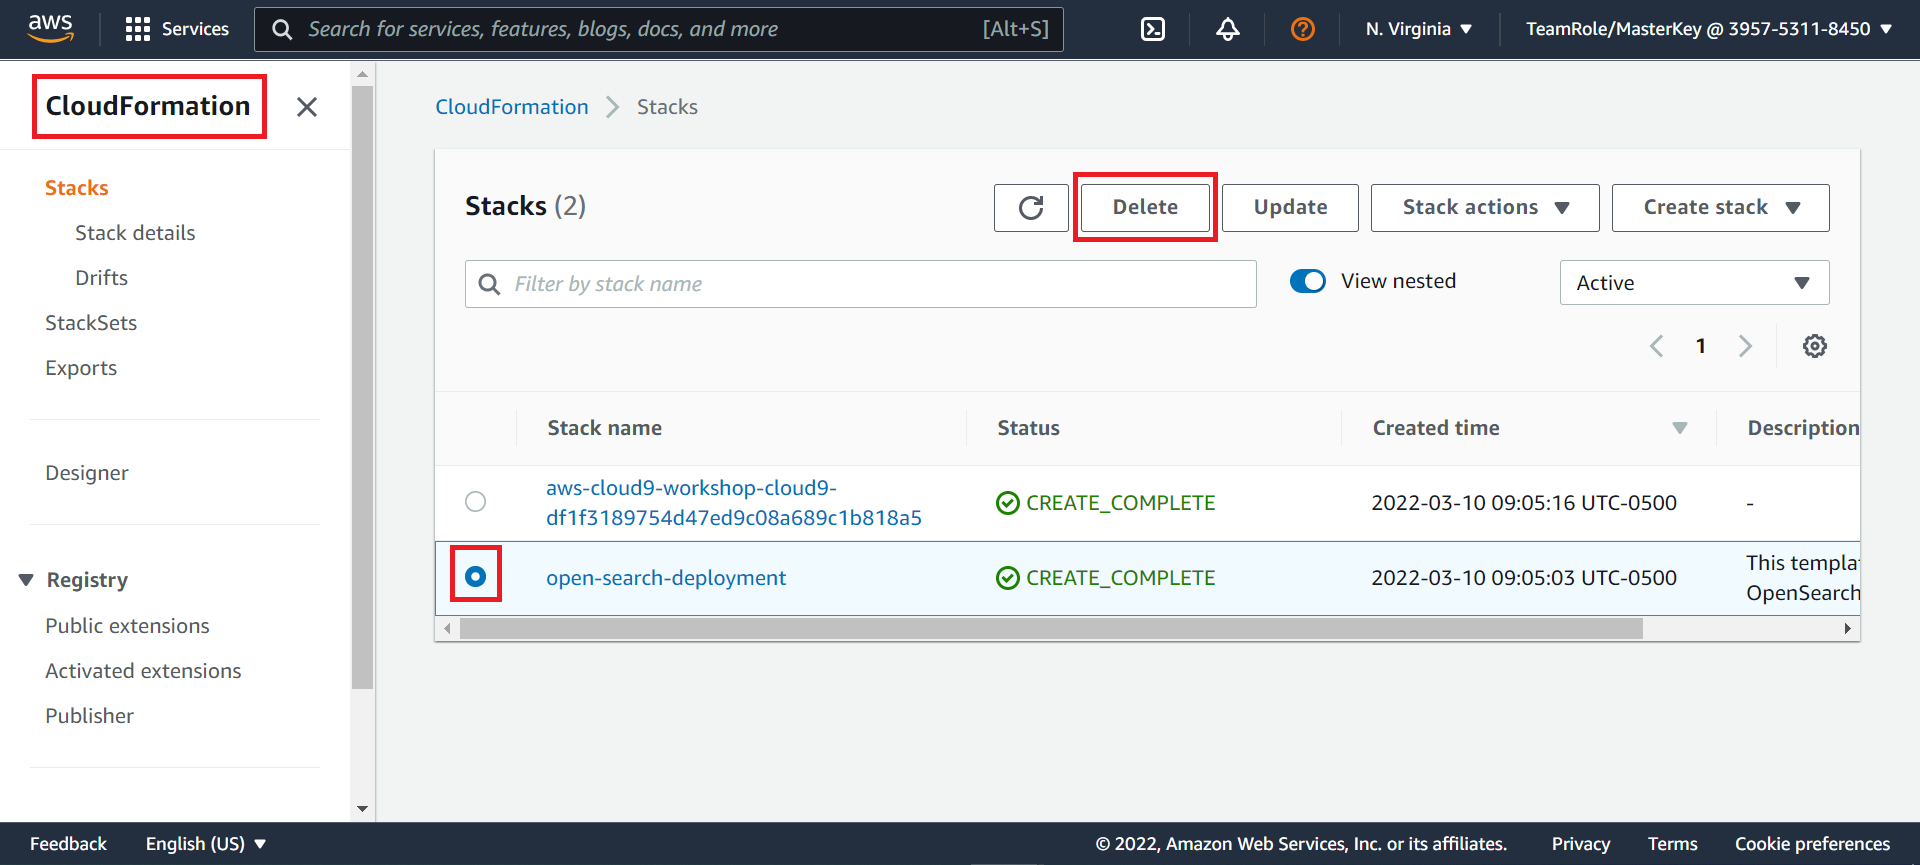
Task: Click the Stack name column header
Action: point(604,428)
